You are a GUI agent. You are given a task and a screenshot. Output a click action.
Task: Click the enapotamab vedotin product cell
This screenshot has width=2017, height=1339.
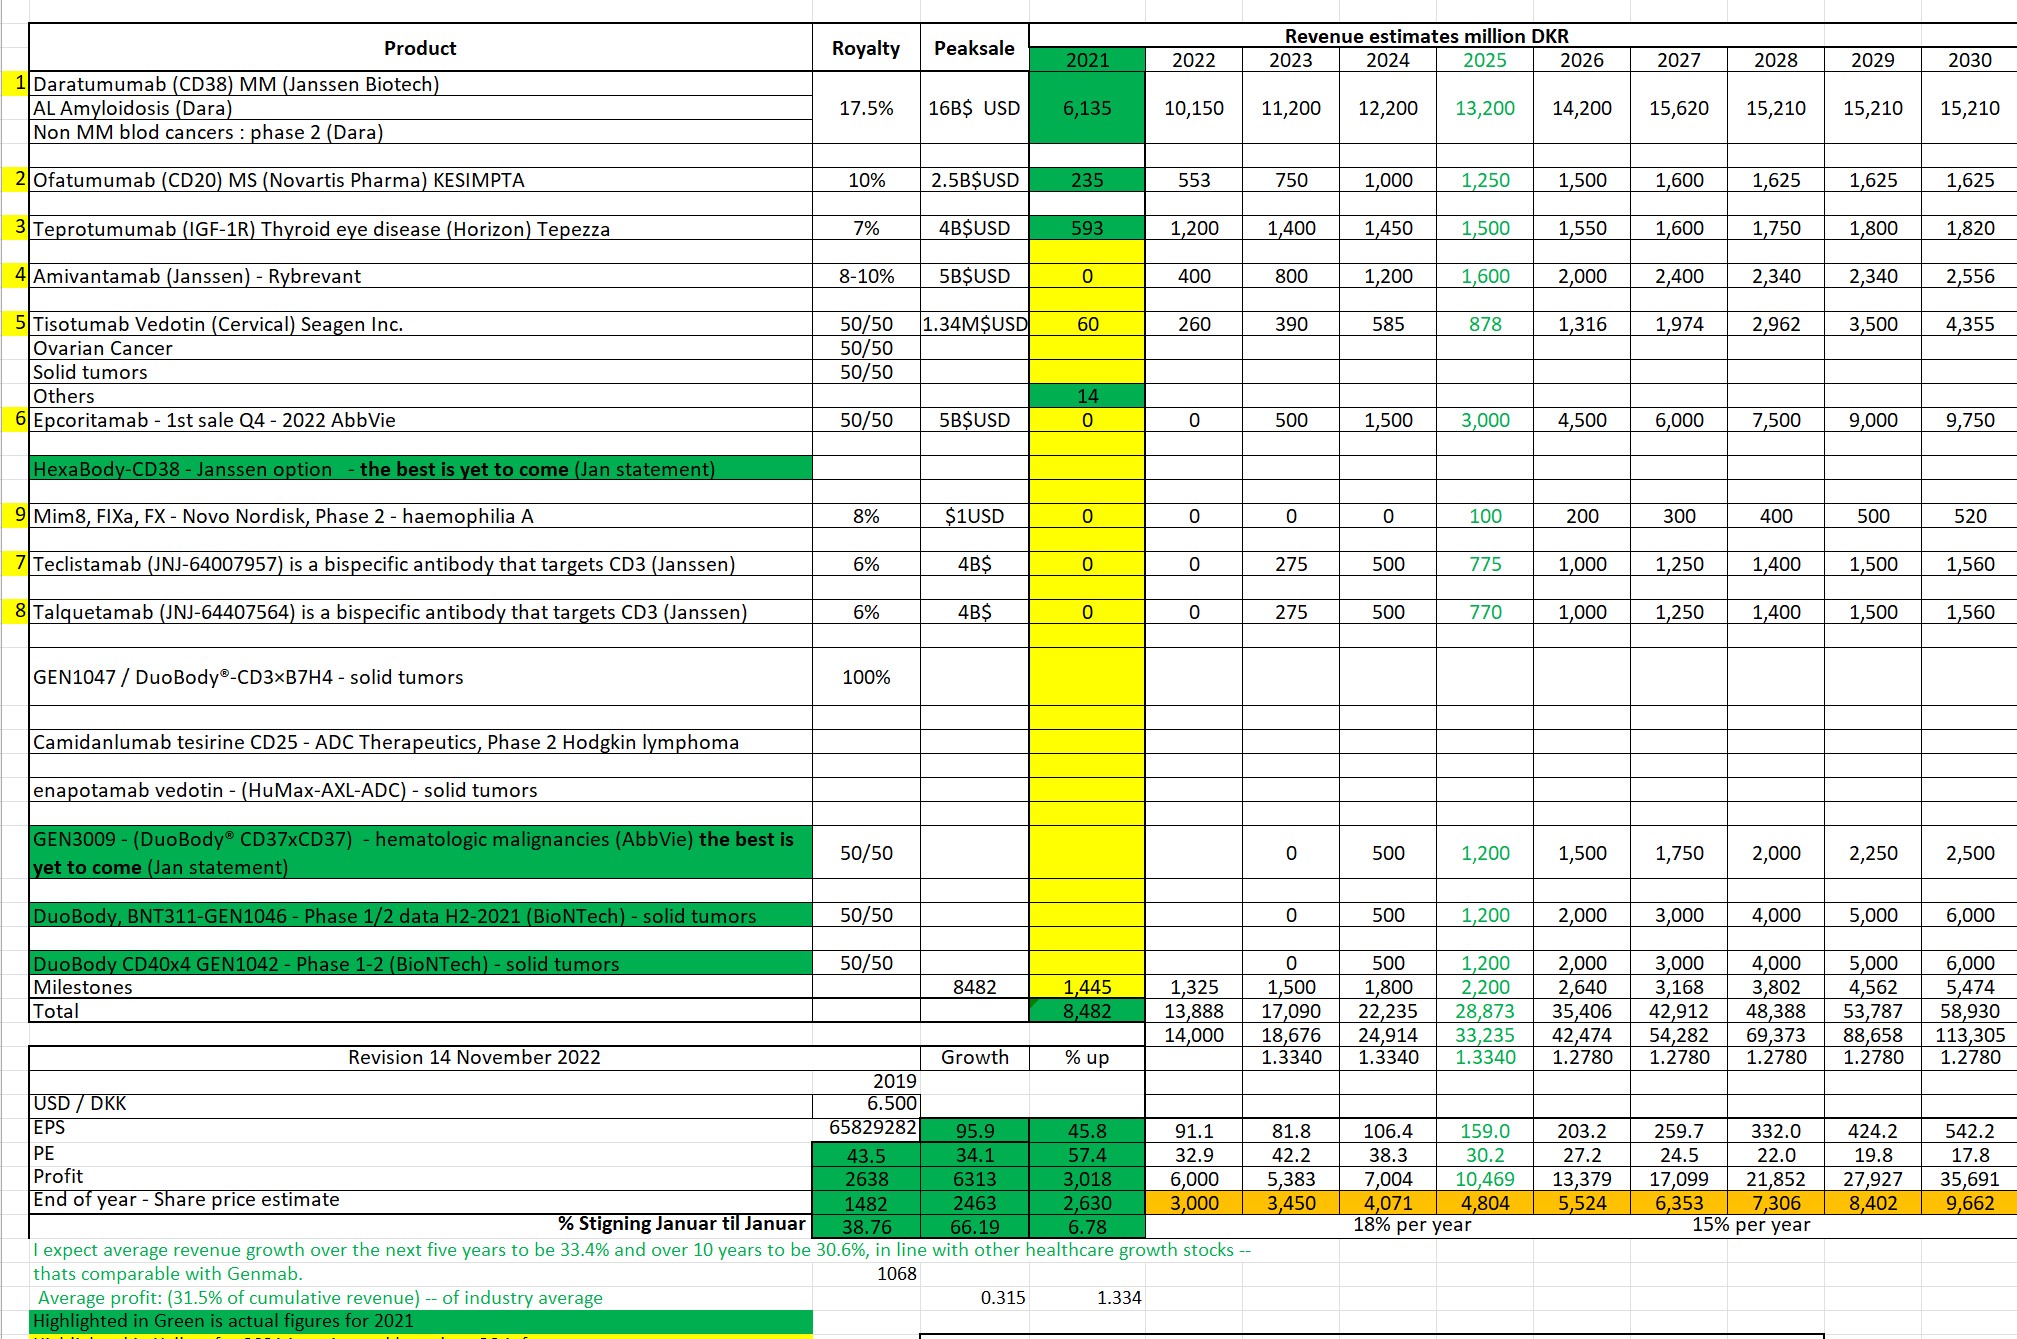[x=420, y=790]
